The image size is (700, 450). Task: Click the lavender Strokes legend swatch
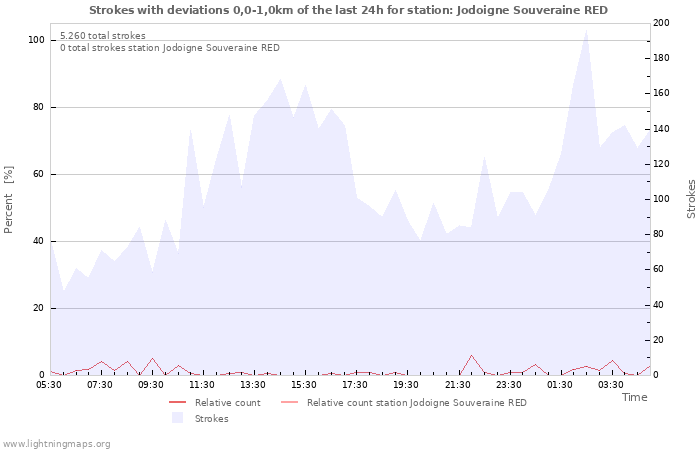tap(177, 418)
